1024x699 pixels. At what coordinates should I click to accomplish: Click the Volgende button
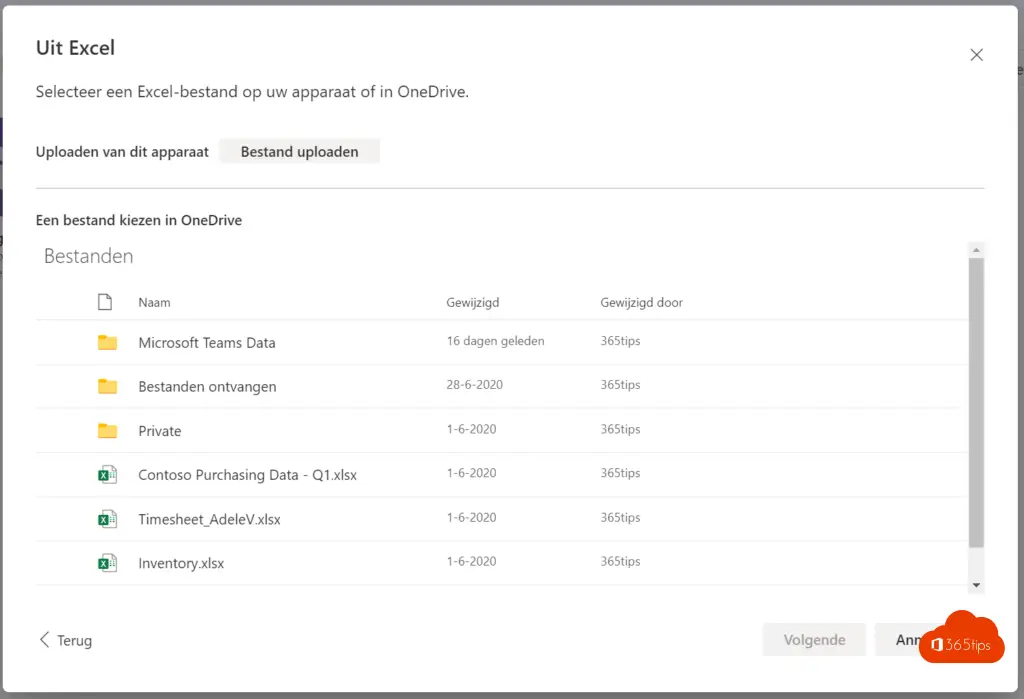pyautogui.click(x=814, y=640)
